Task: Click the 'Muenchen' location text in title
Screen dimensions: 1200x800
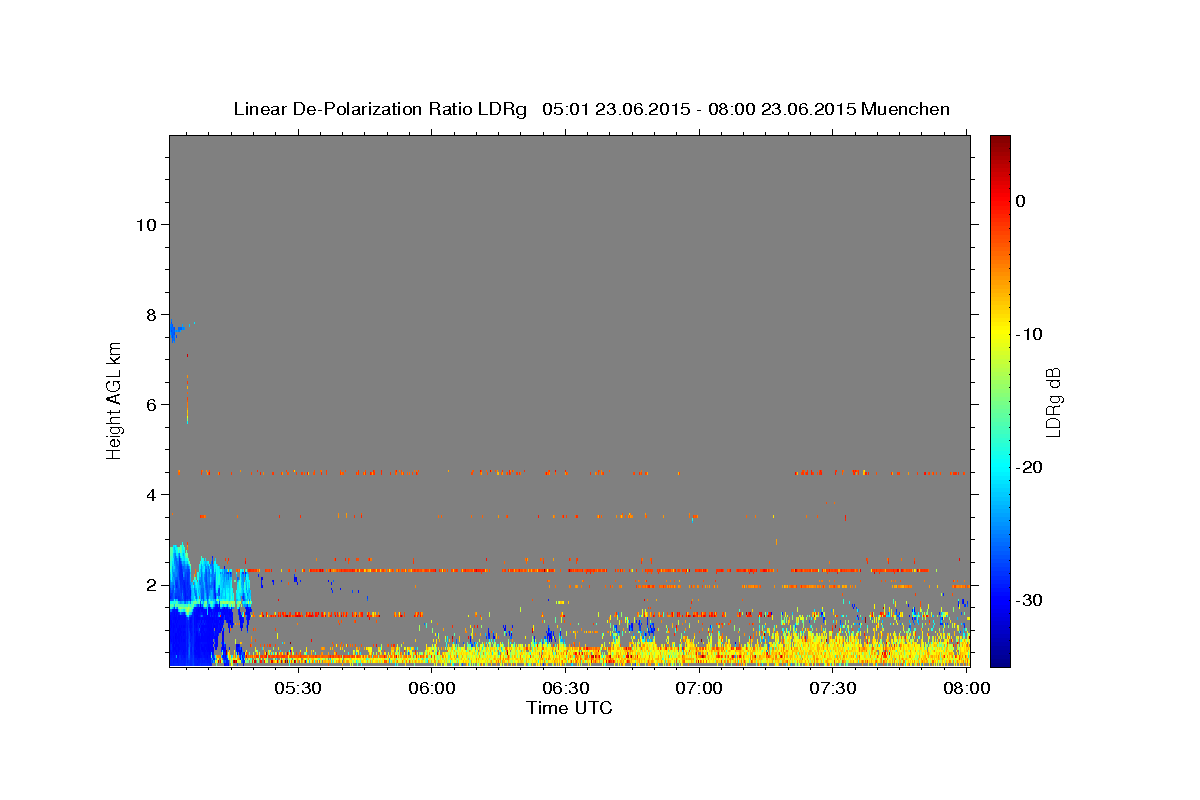Action: [x=905, y=109]
